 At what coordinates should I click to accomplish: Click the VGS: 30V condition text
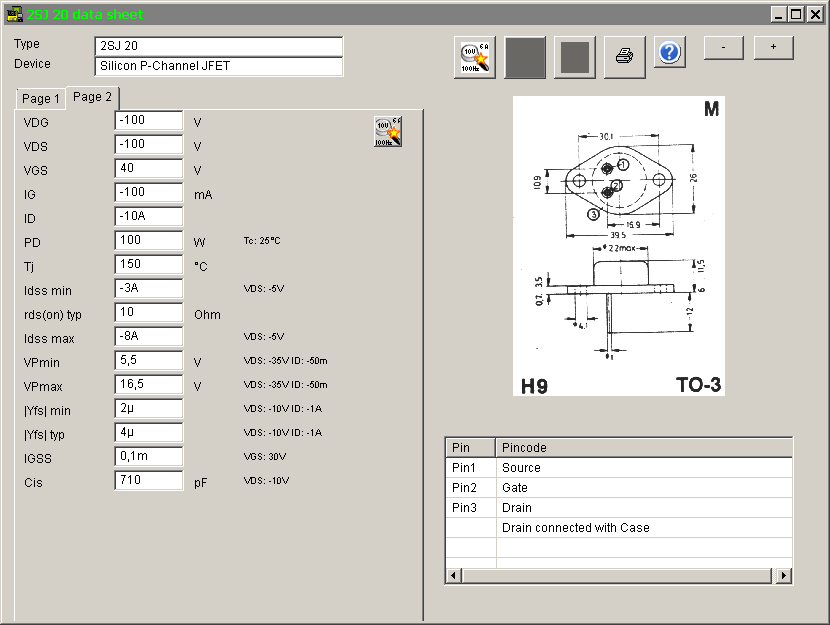(265, 457)
